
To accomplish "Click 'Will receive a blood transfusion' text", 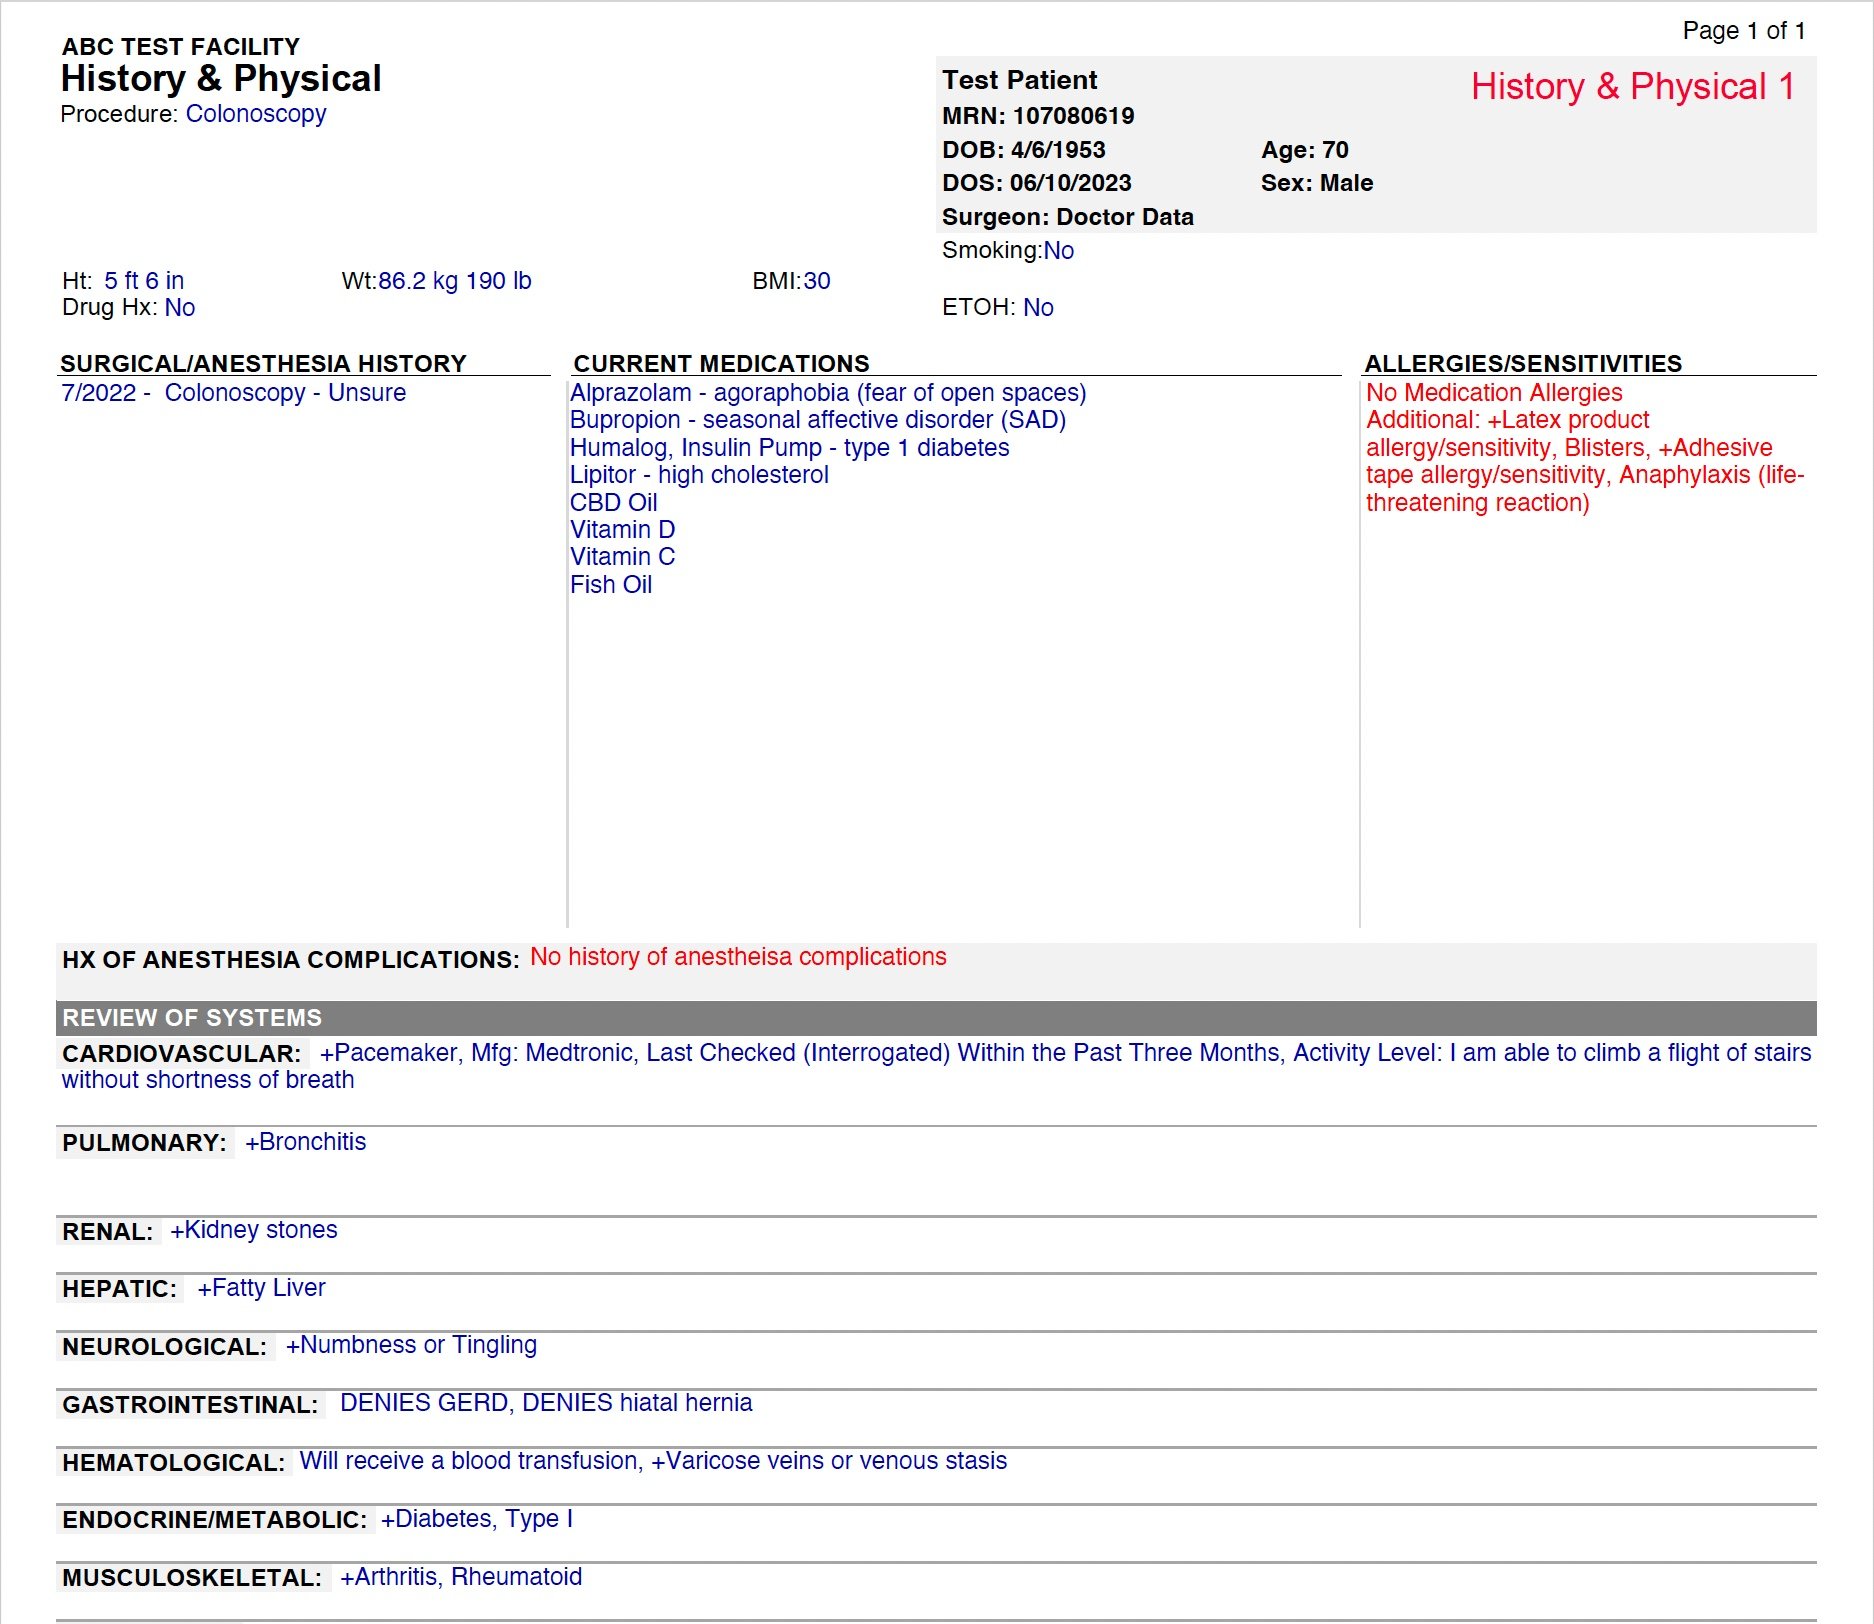I will tap(469, 1461).
